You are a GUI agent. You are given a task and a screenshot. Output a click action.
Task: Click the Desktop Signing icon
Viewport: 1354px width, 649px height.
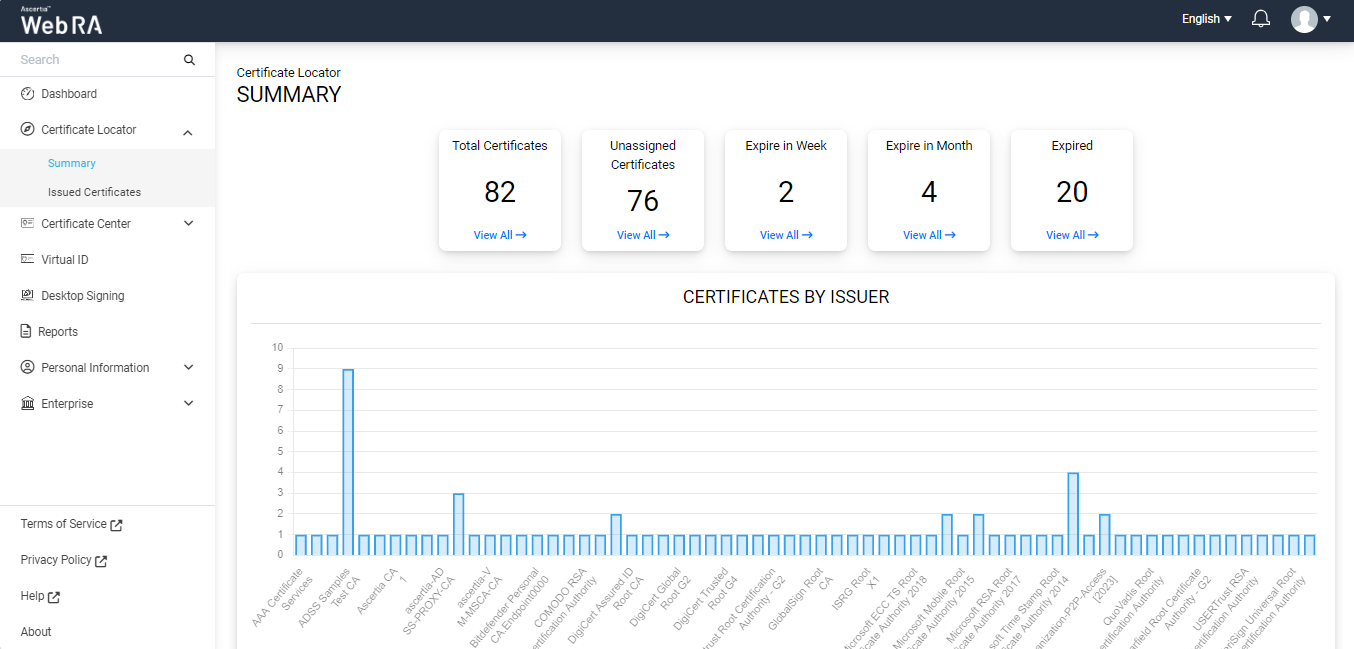tap(28, 296)
